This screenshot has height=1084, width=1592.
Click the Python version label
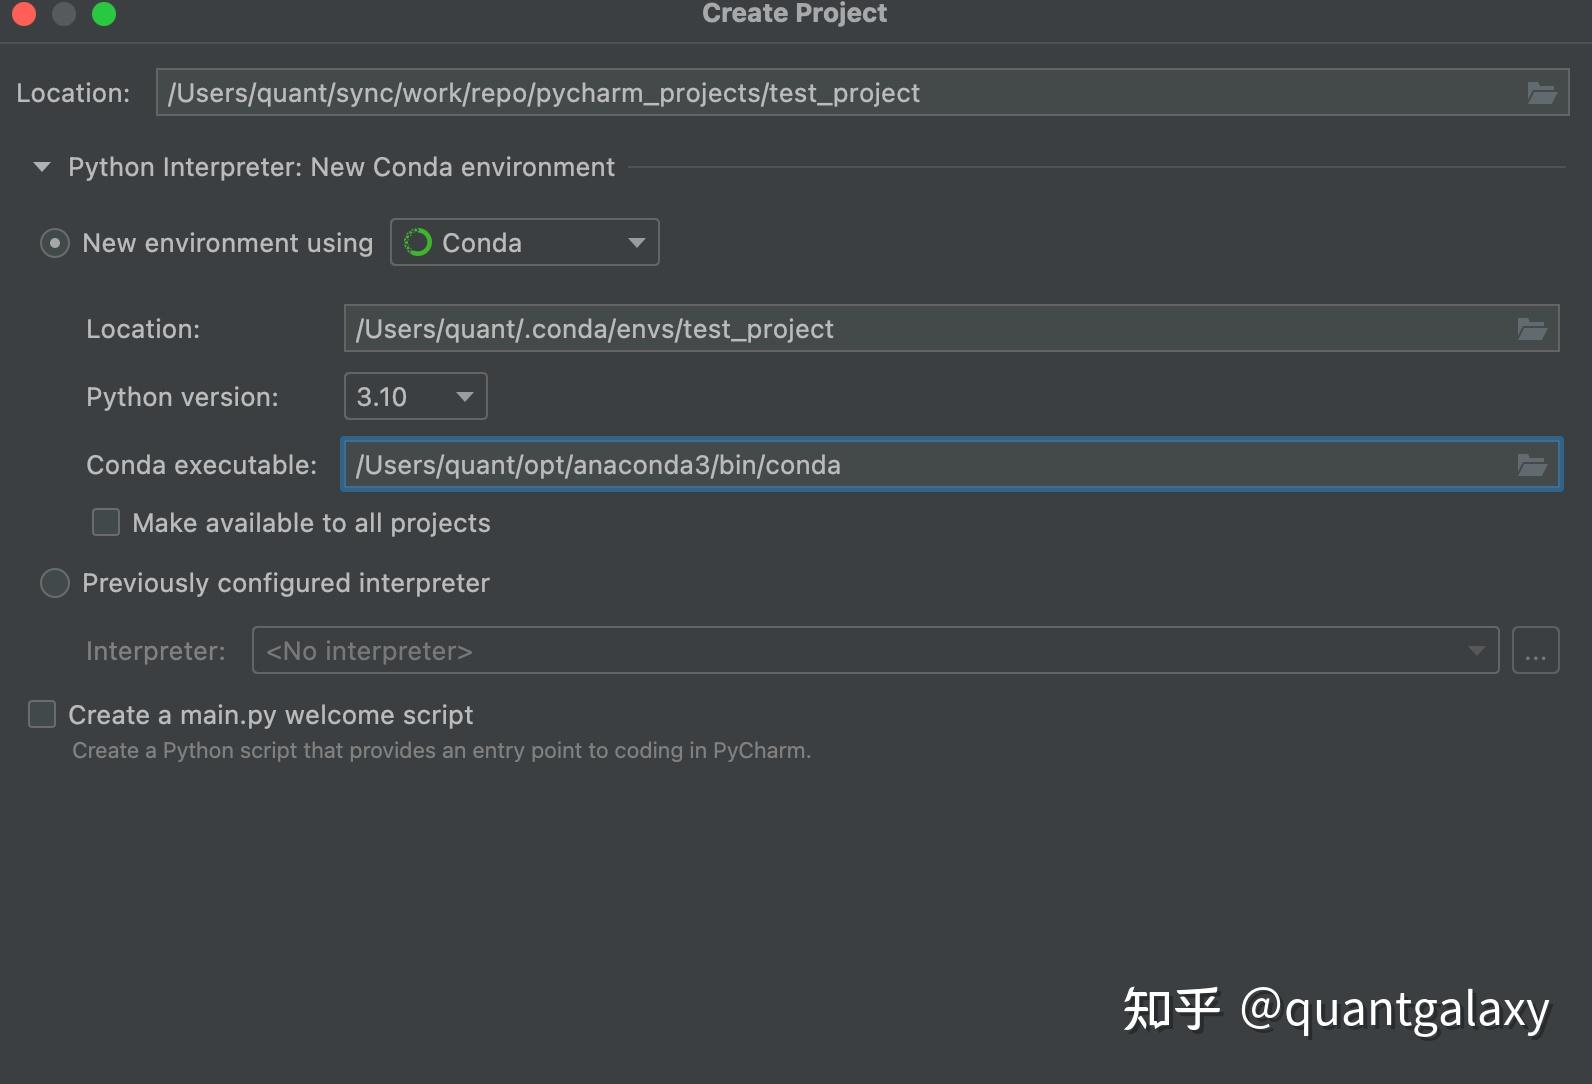pyautogui.click(x=183, y=397)
